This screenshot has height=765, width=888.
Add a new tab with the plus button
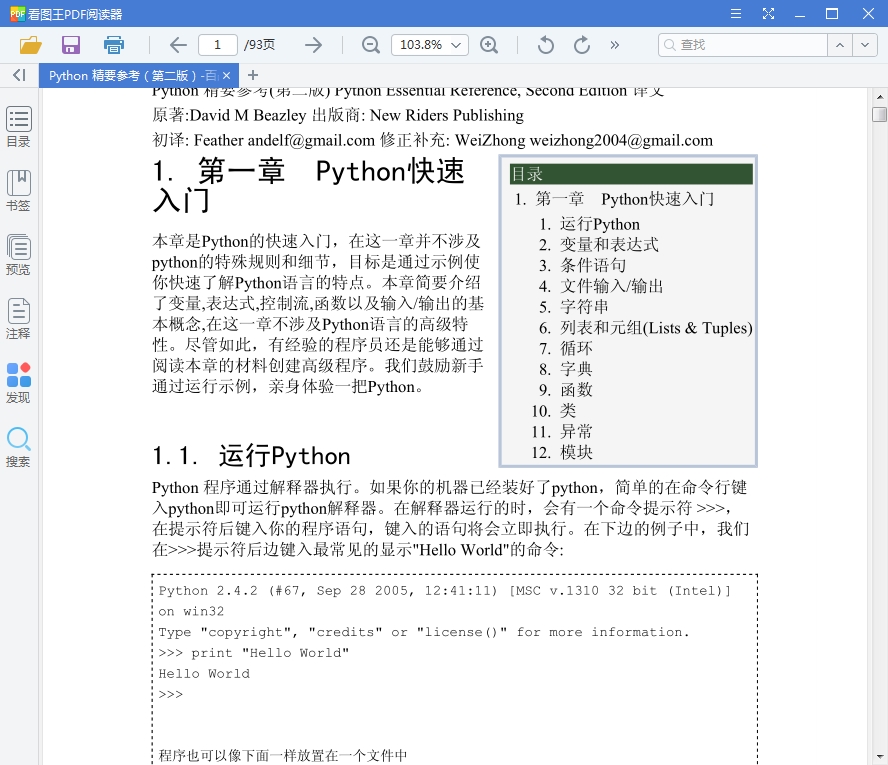[x=253, y=75]
